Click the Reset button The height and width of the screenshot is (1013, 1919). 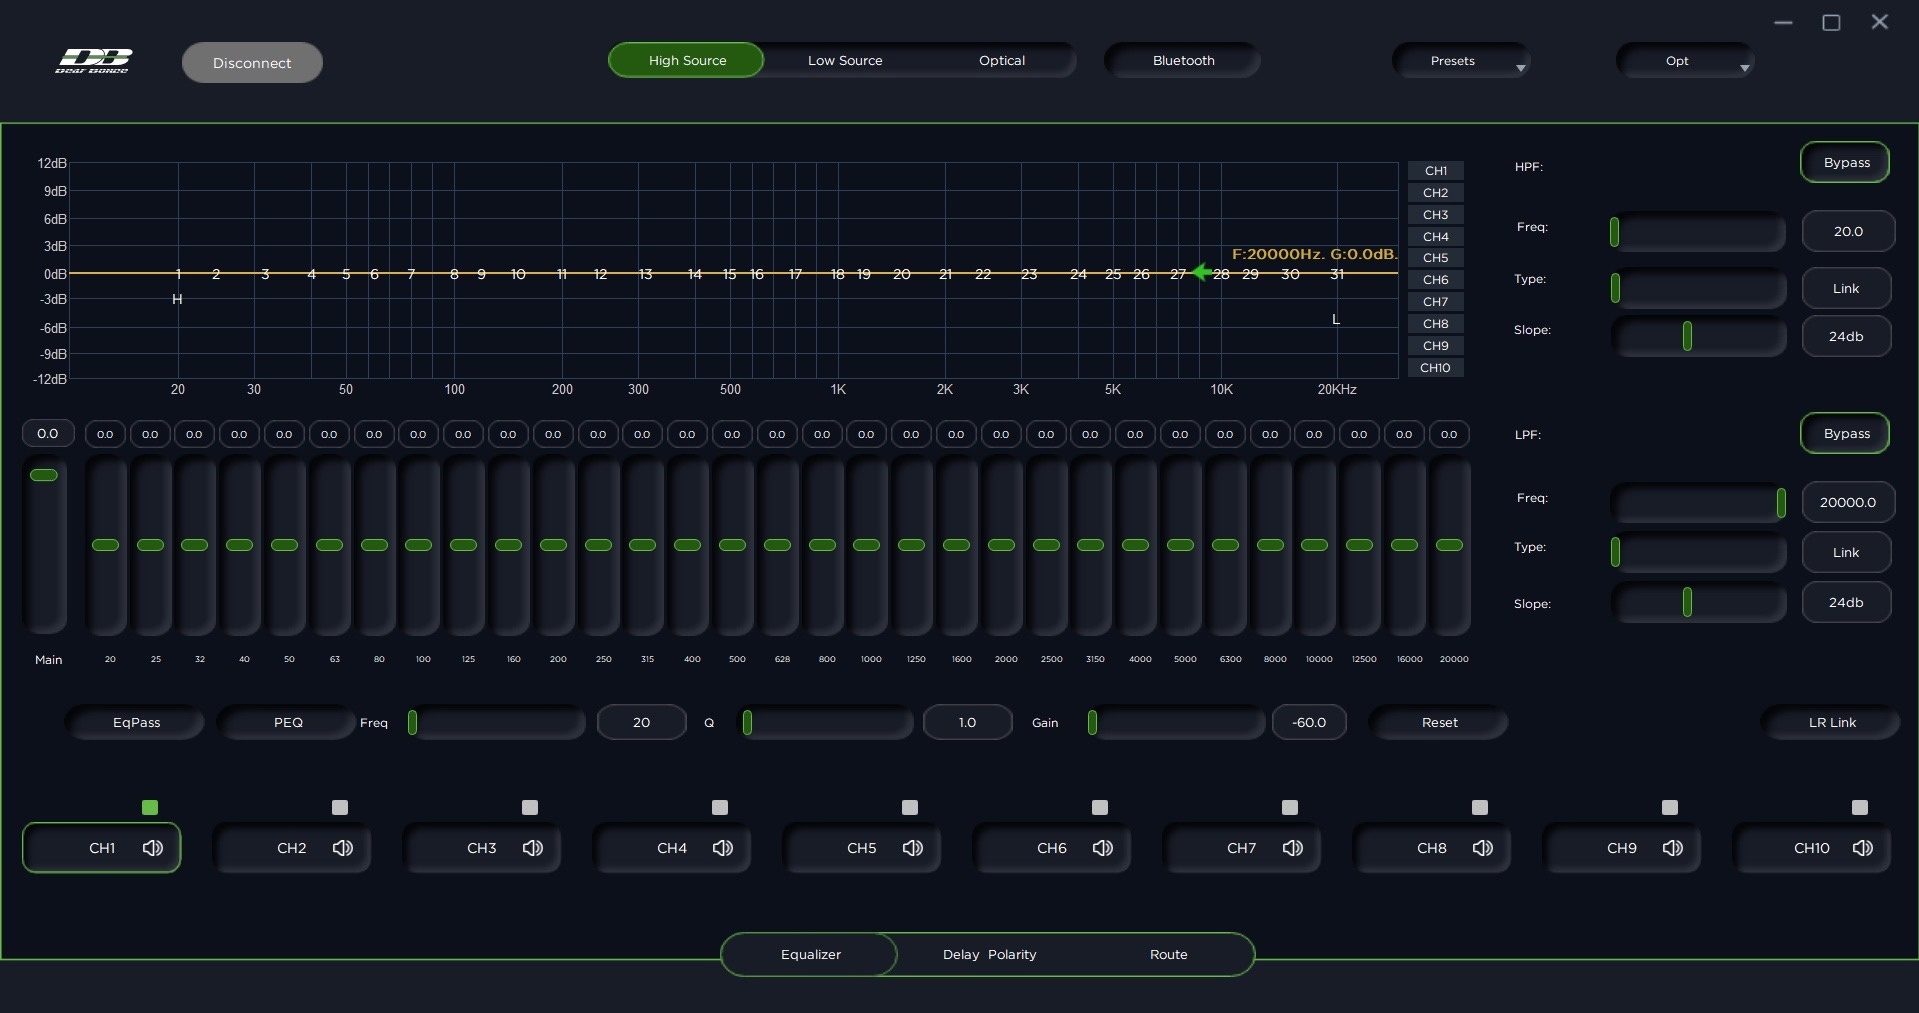1438,722
